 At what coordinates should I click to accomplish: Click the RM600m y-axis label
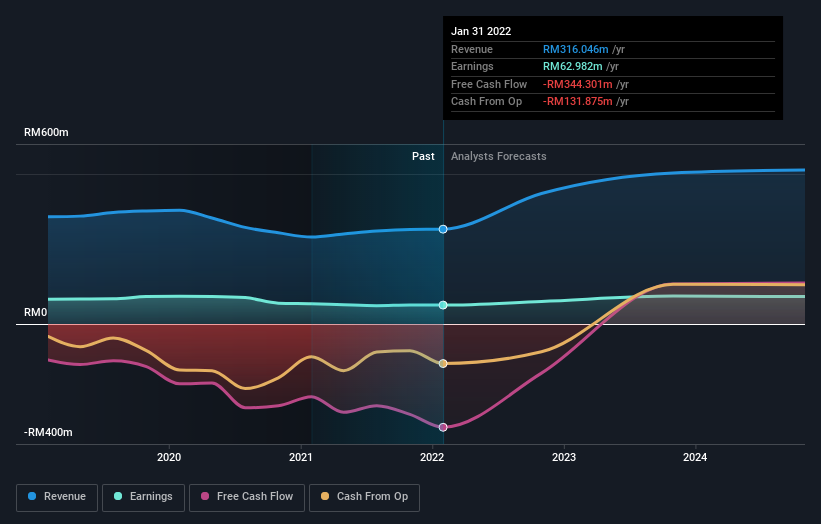coord(46,132)
